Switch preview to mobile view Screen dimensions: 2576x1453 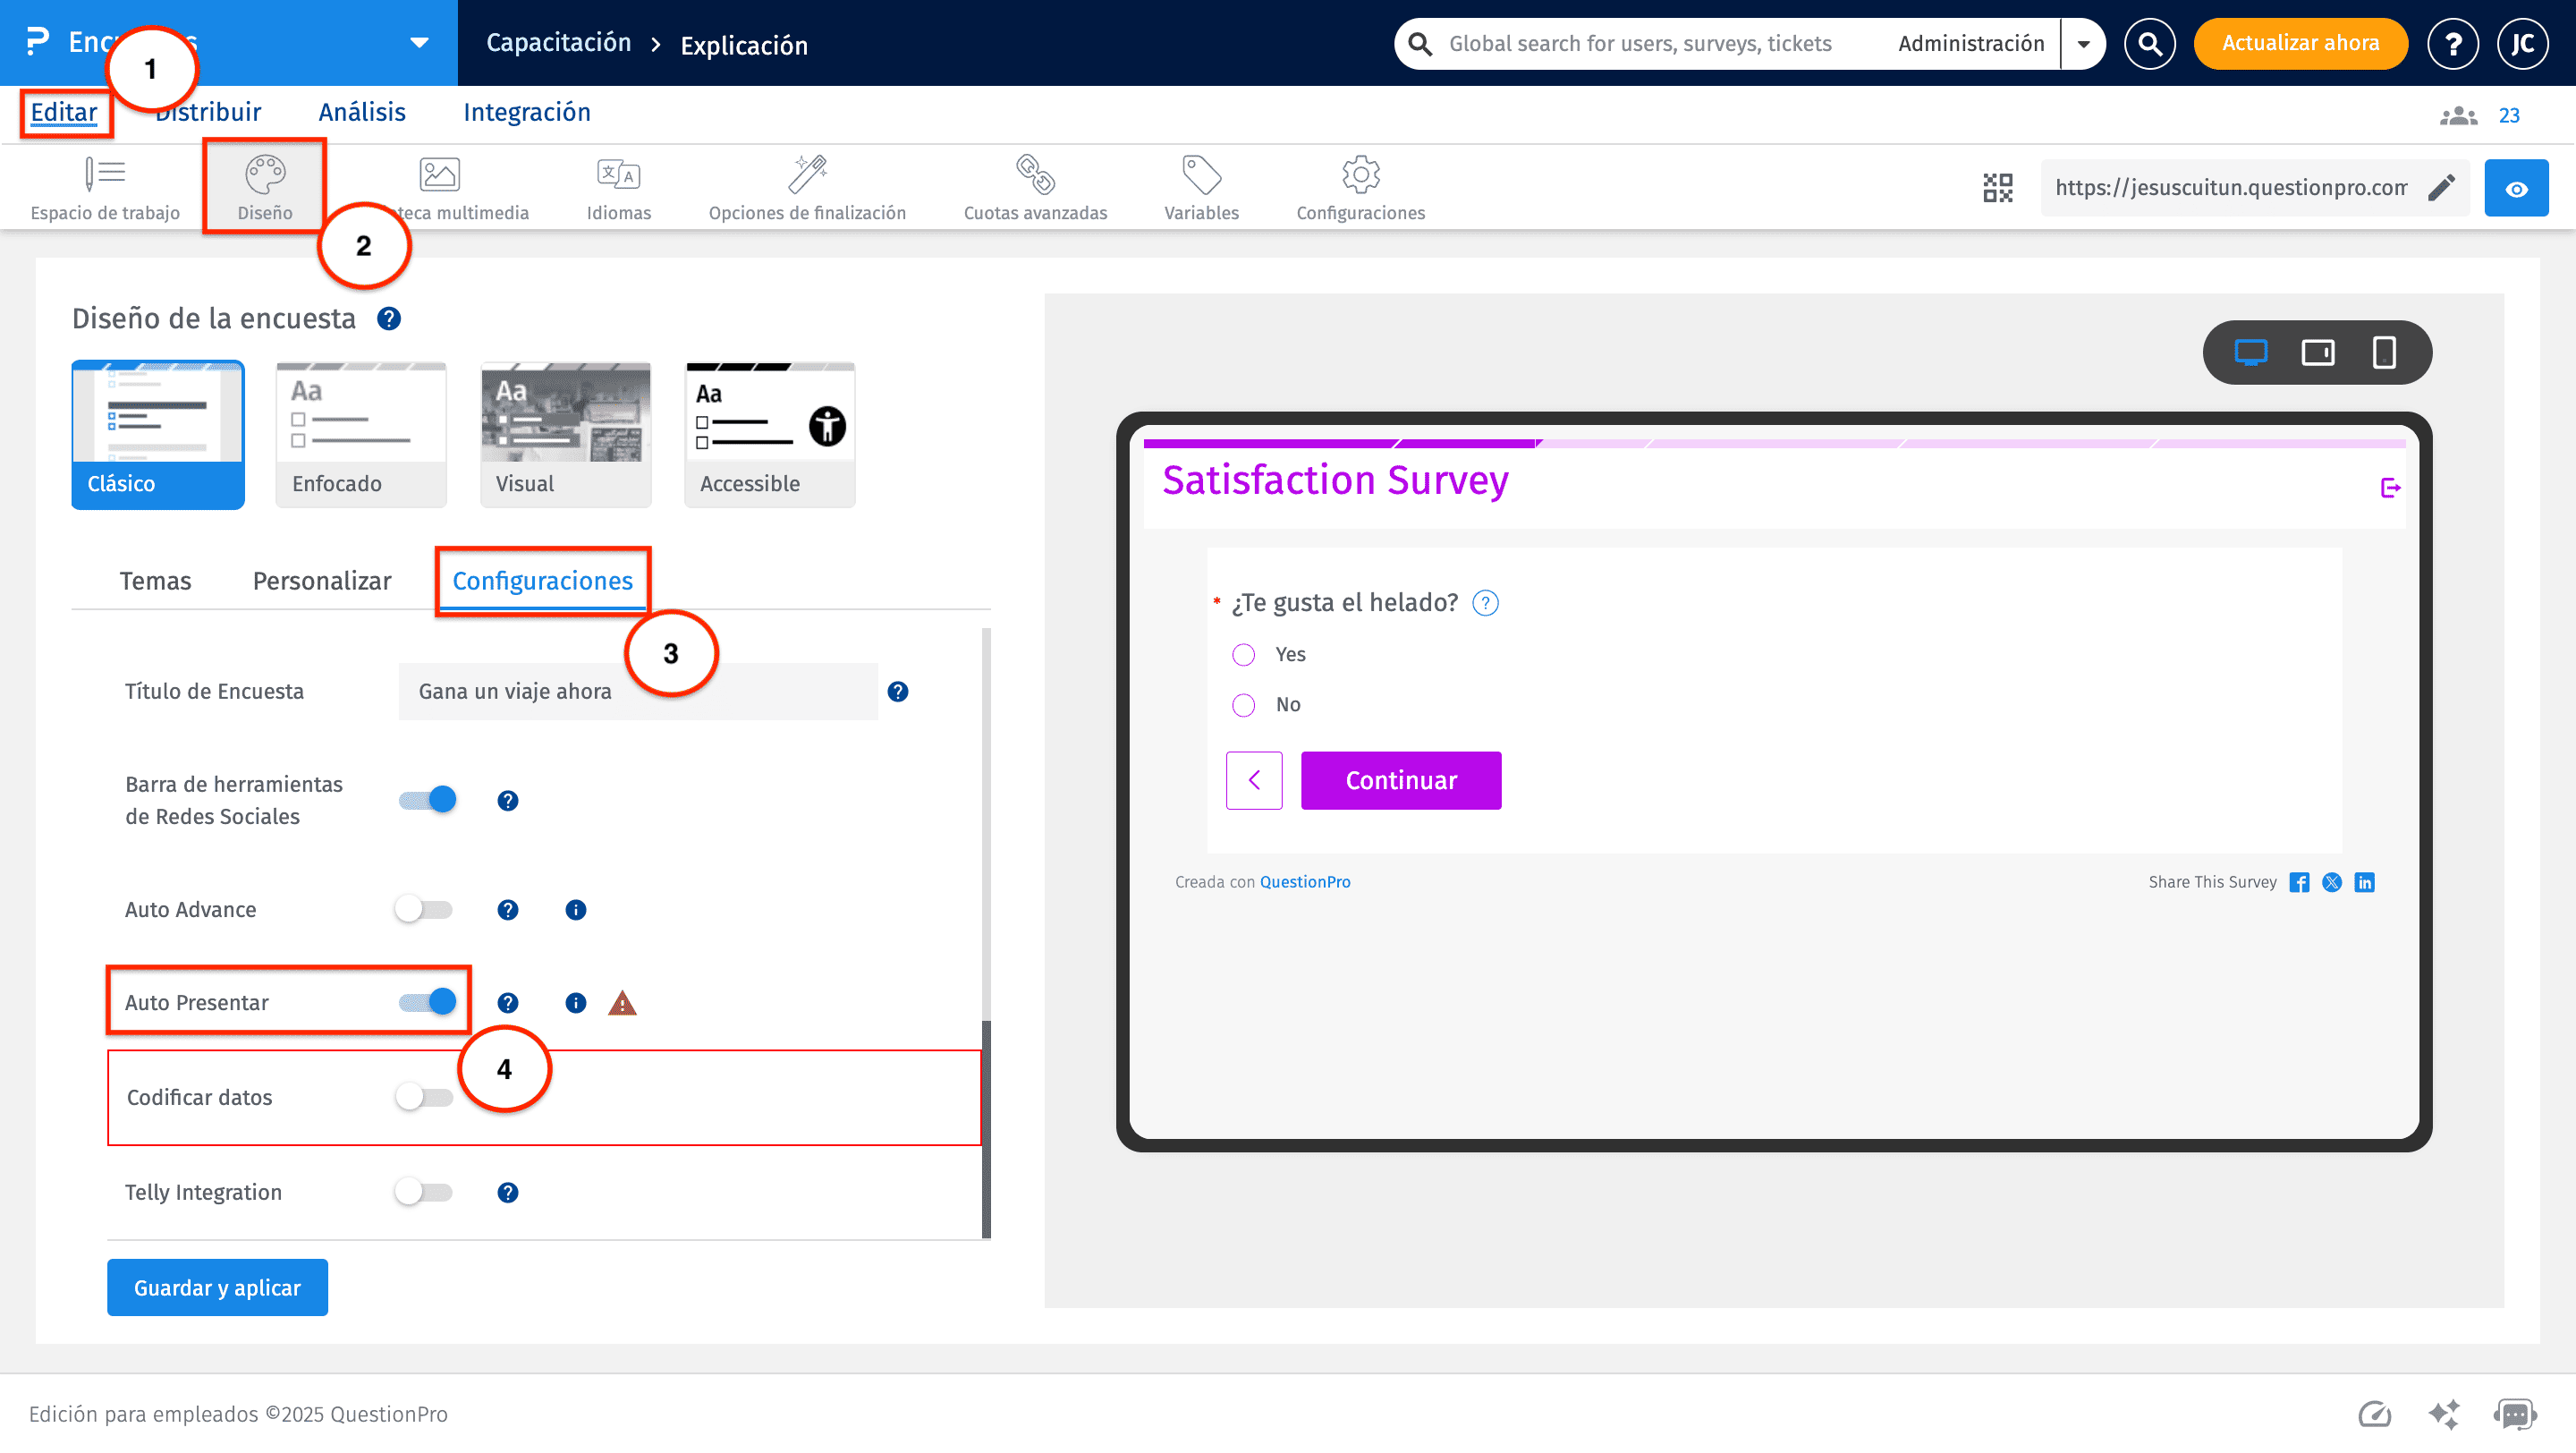click(x=2386, y=352)
